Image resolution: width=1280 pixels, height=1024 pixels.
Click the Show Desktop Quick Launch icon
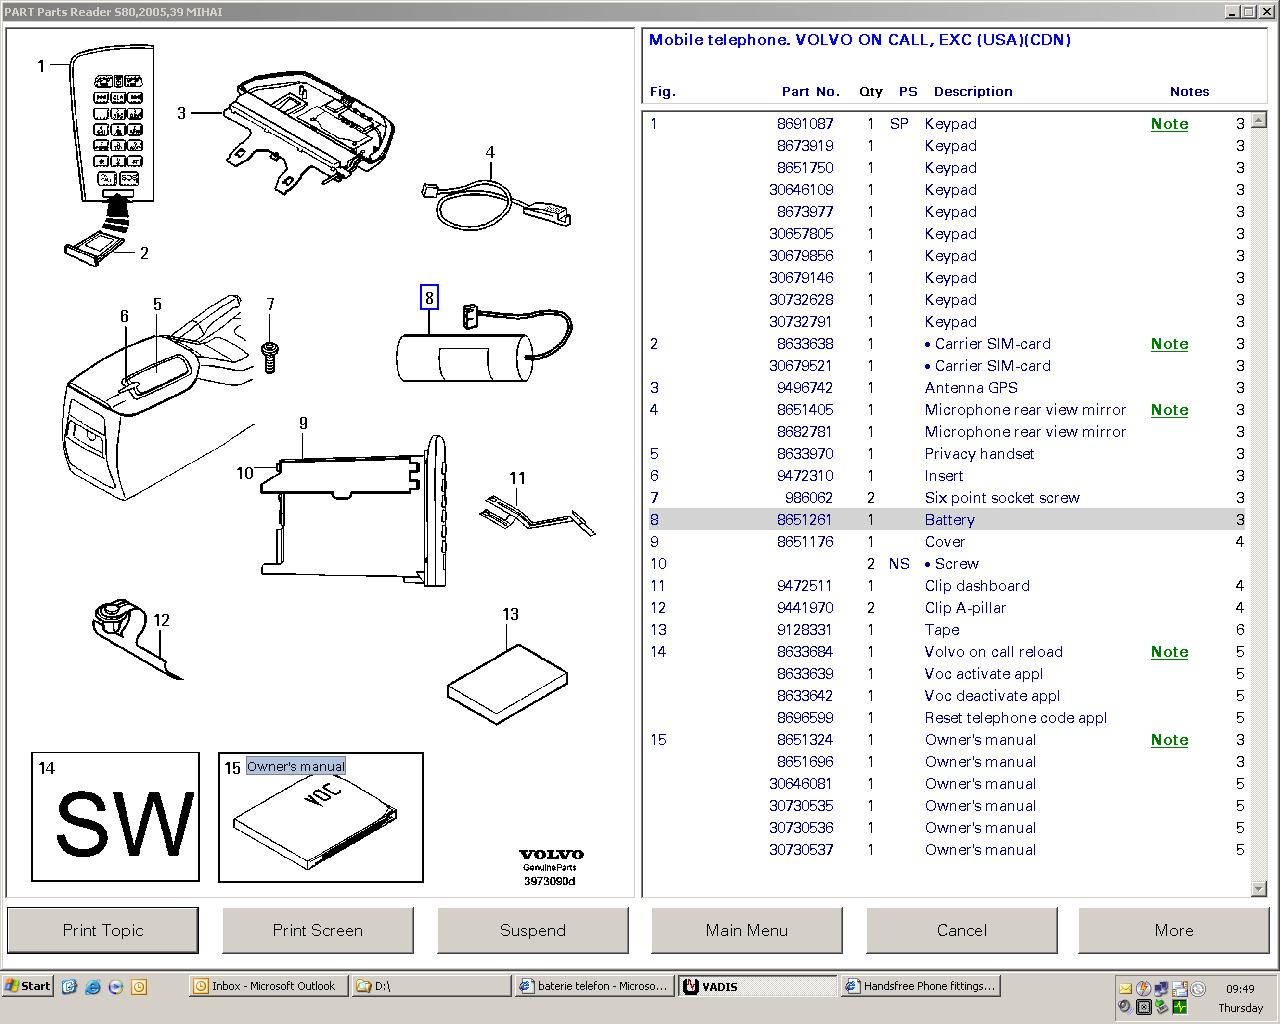(69, 986)
